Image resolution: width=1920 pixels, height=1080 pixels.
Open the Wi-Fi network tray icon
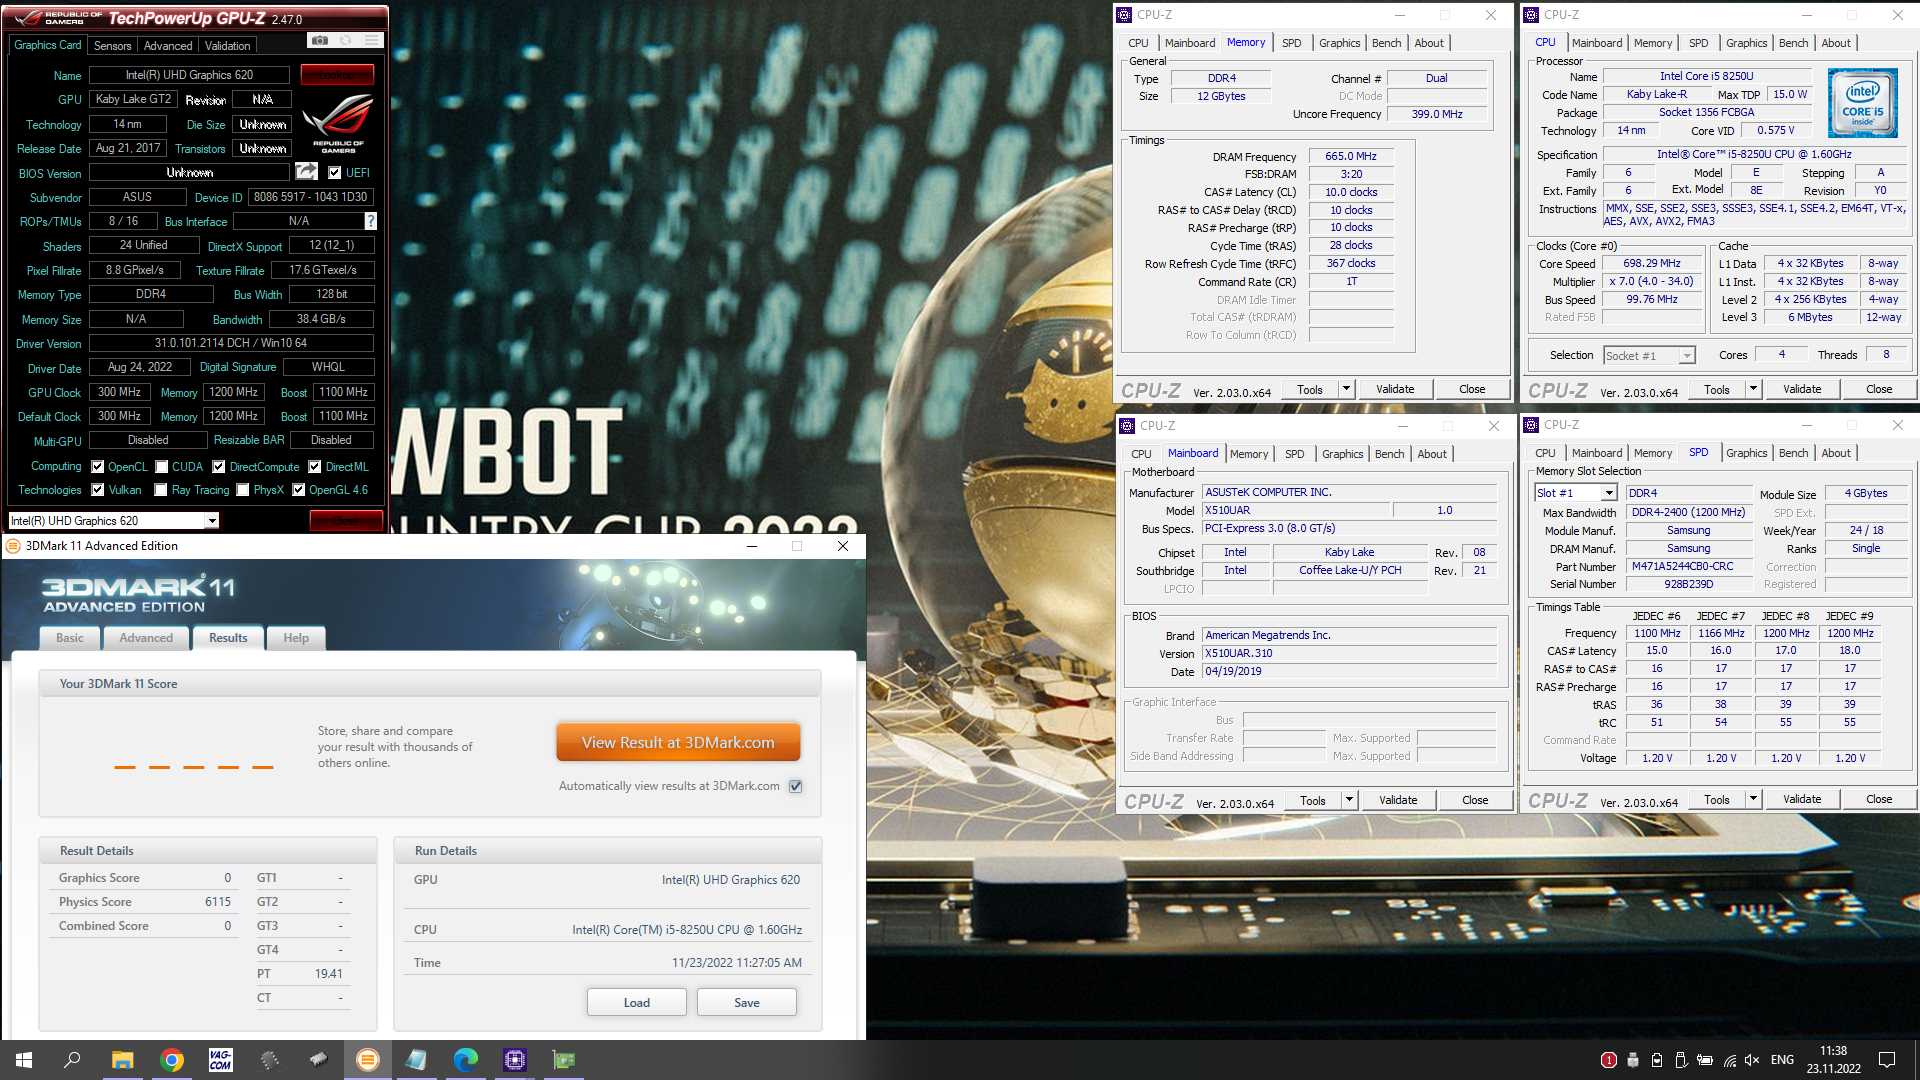click(1729, 1060)
